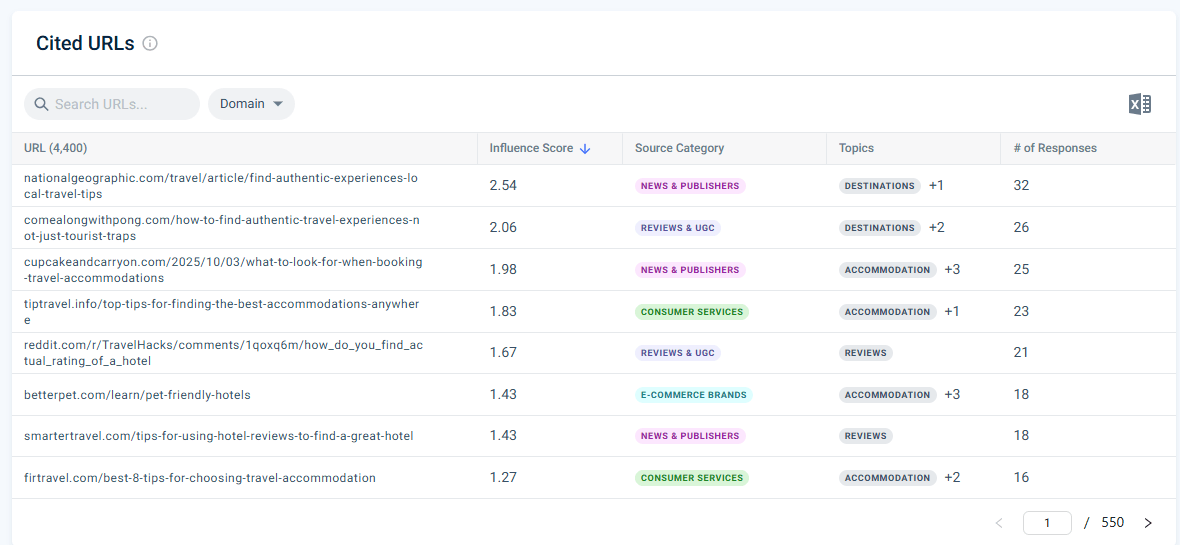
Task: Click News & Publishers tag in smartertravel row
Action: (690, 436)
